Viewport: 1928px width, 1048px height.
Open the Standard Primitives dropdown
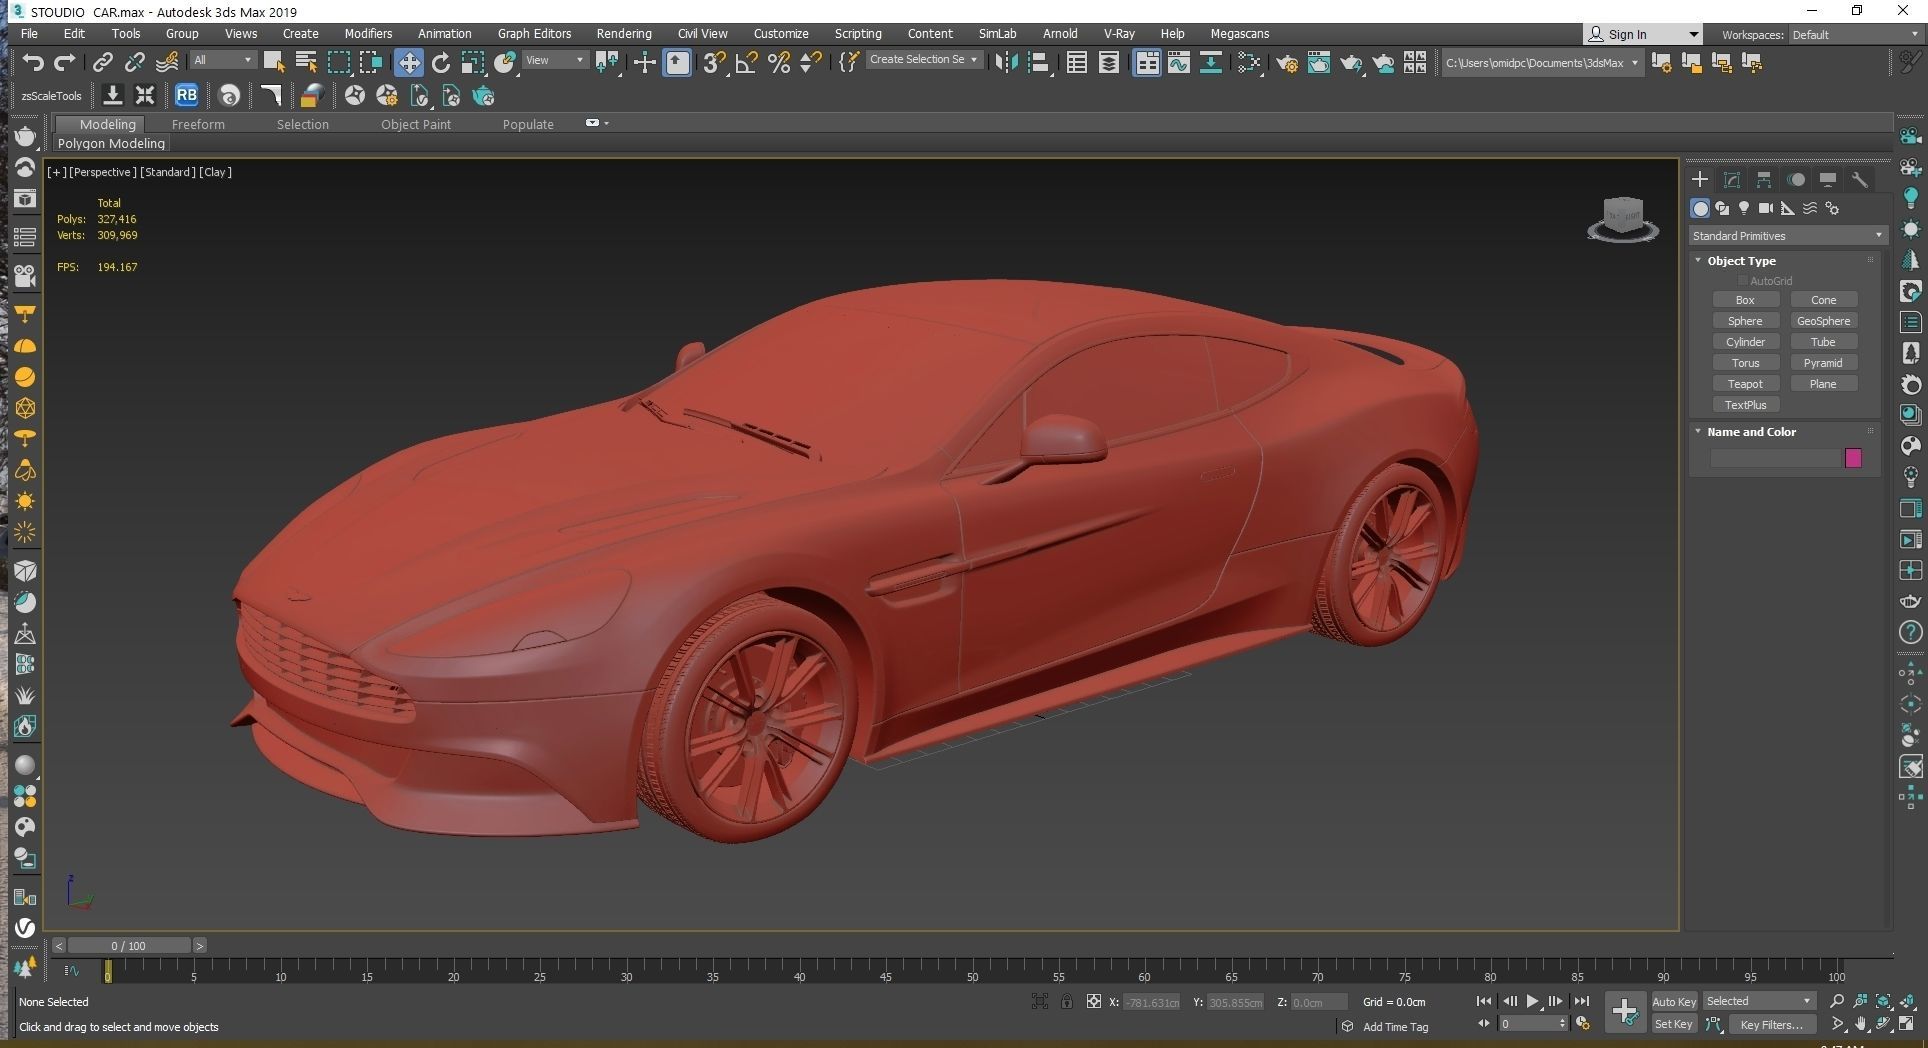pyautogui.click(x=1787, y=236)
